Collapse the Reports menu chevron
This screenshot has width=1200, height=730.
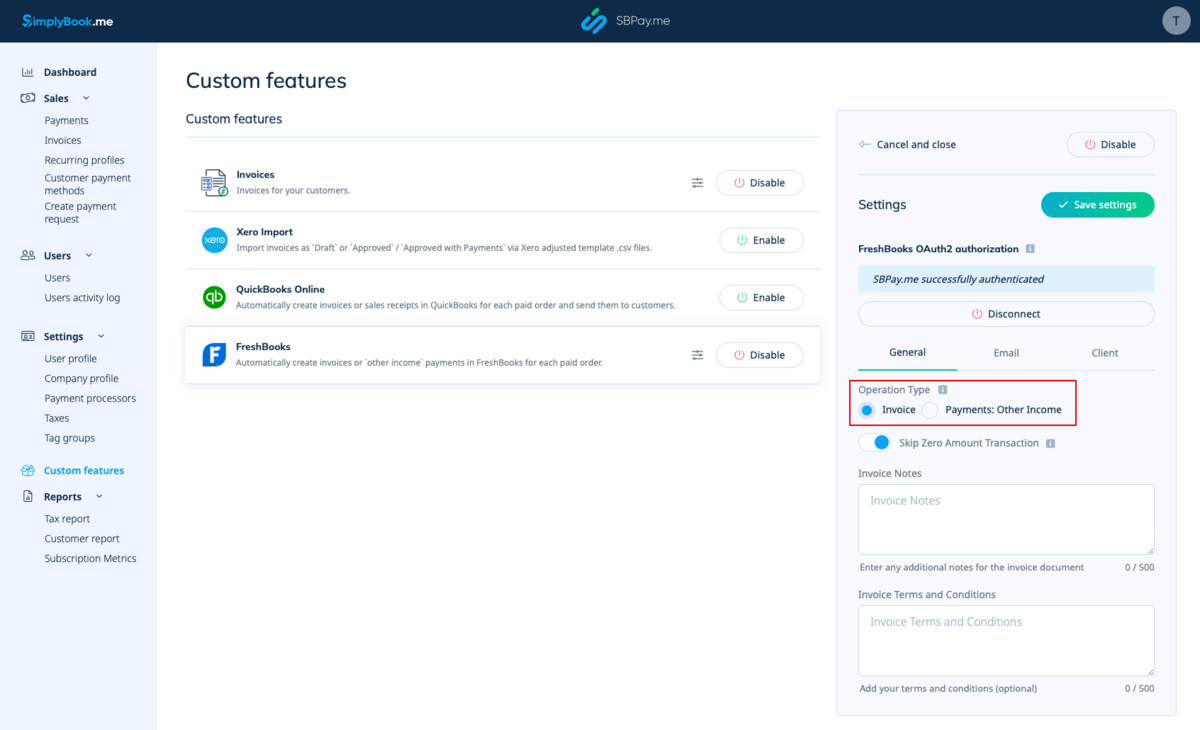pos(99,497)
